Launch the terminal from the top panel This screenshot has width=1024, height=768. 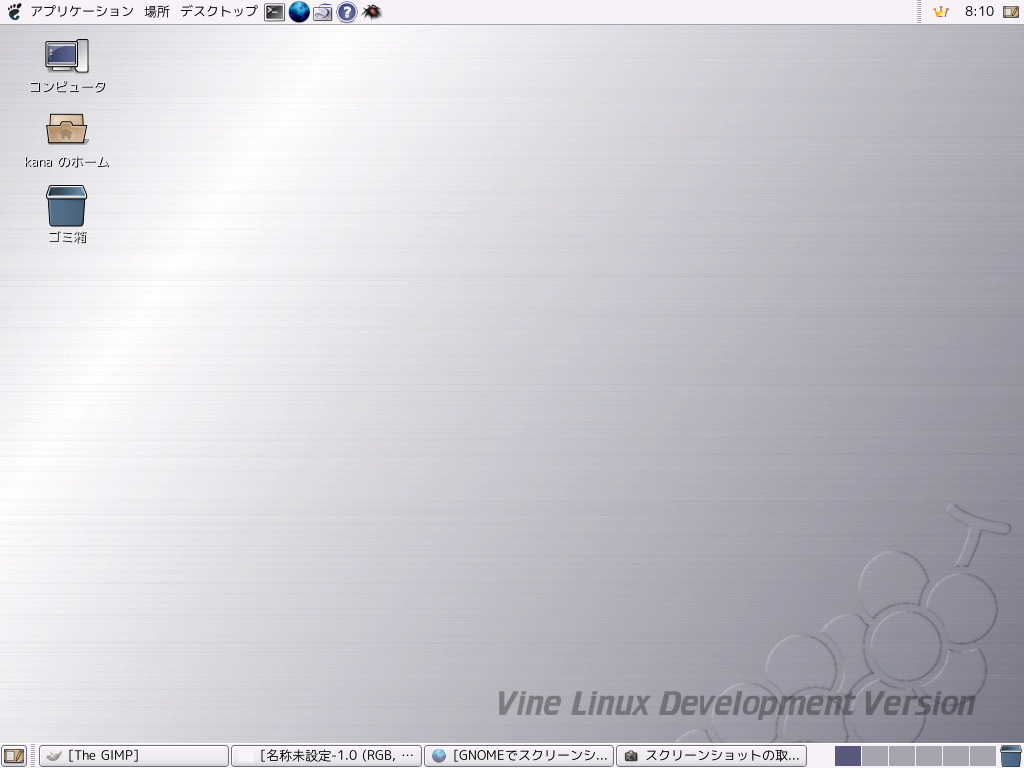[x=274, y=12]
